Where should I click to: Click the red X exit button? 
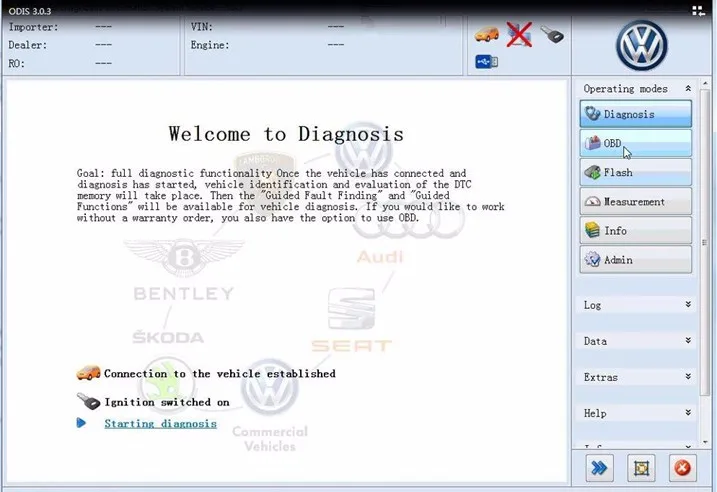point(683,468)
